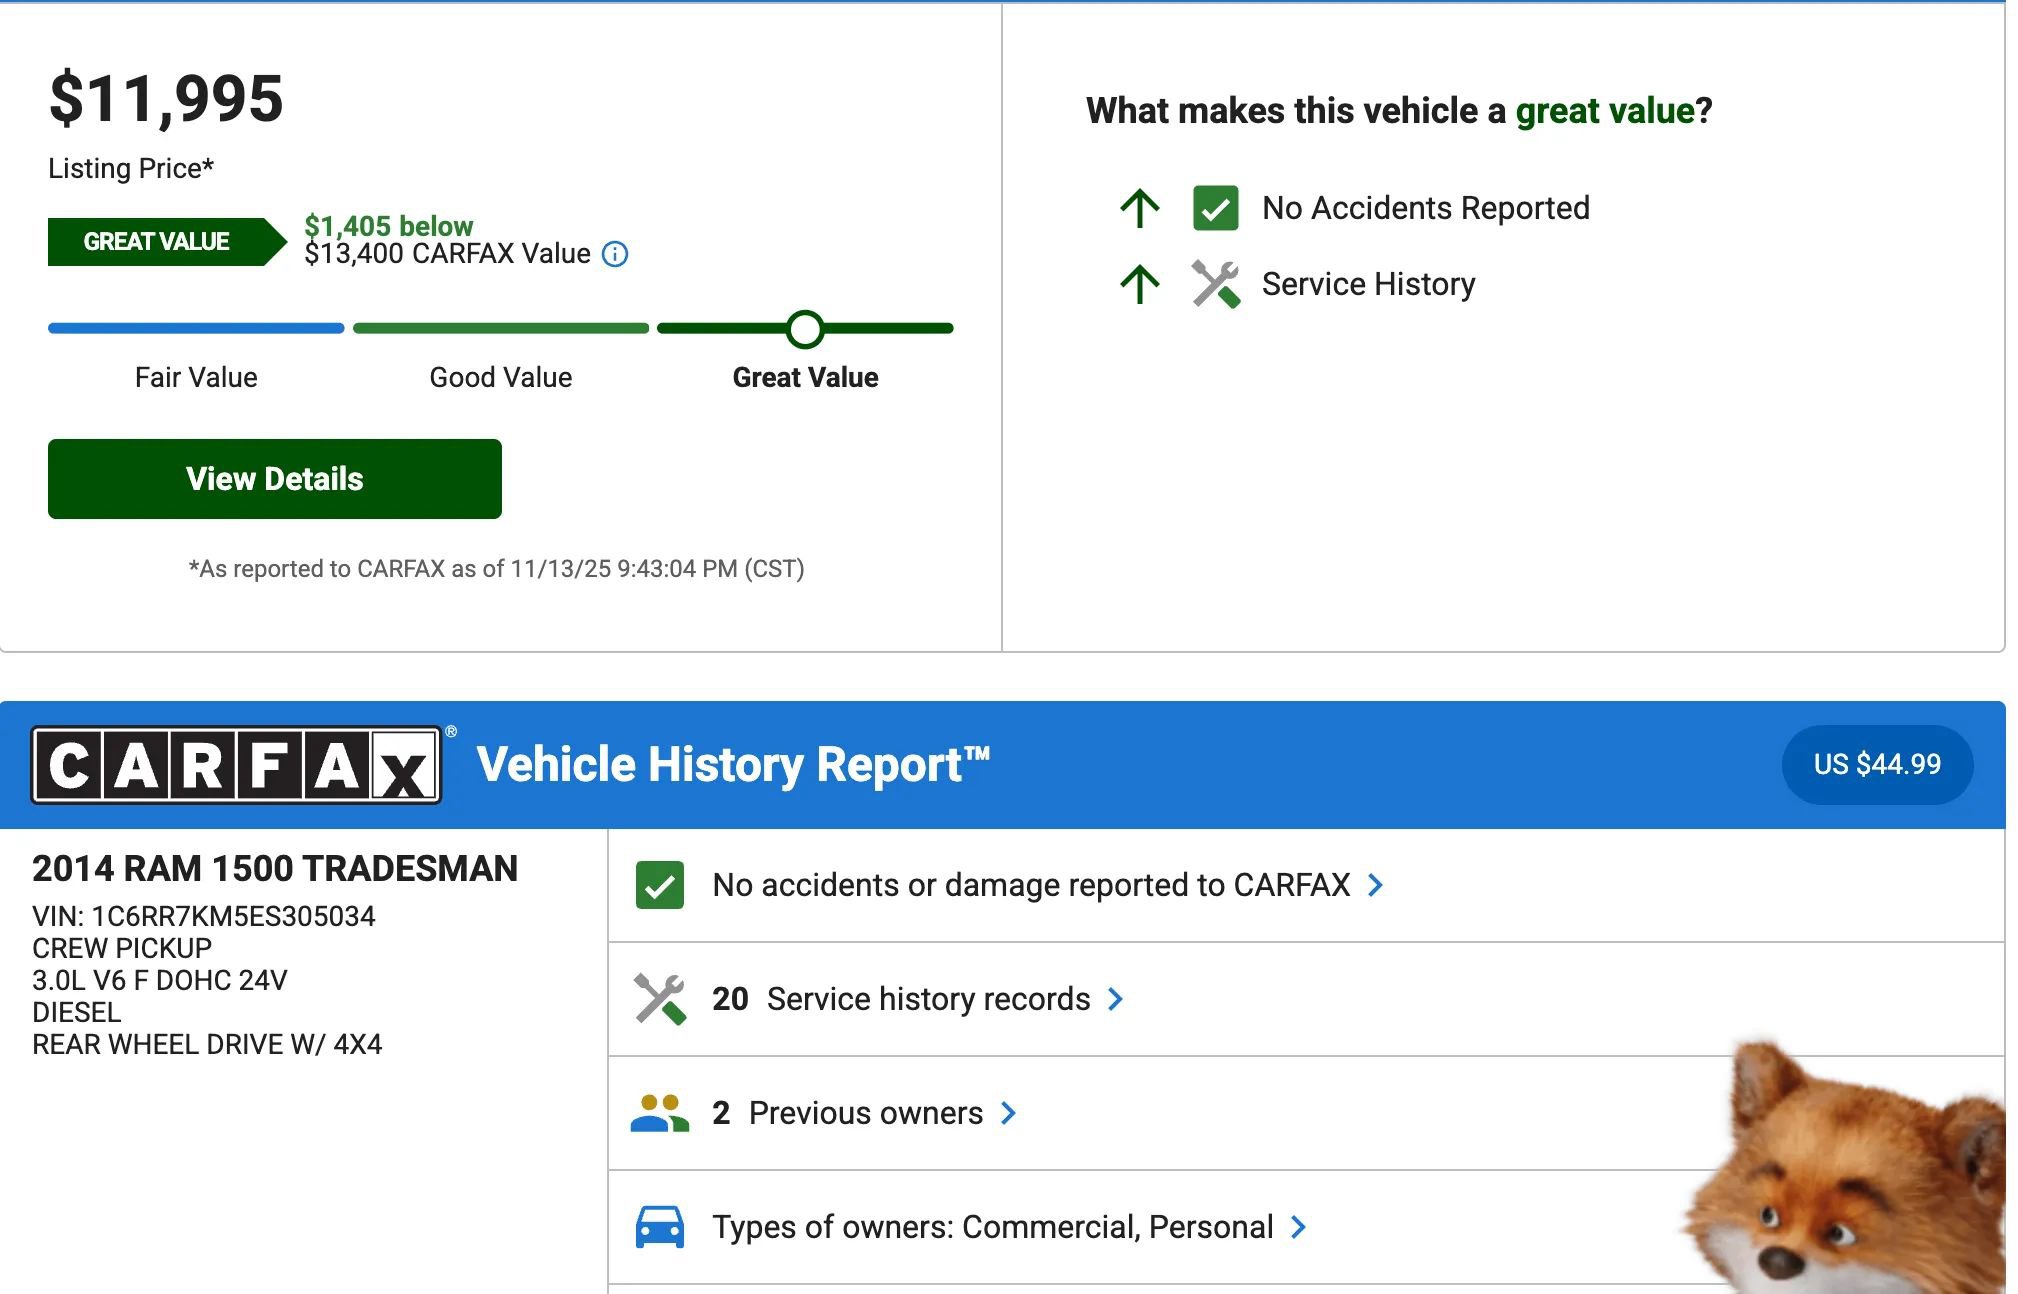The height and width of the screenshot is (1294, 2018).
Task: Click the Great Value slider marker circle
Action: pyautogui.click(x=805, y=328)
